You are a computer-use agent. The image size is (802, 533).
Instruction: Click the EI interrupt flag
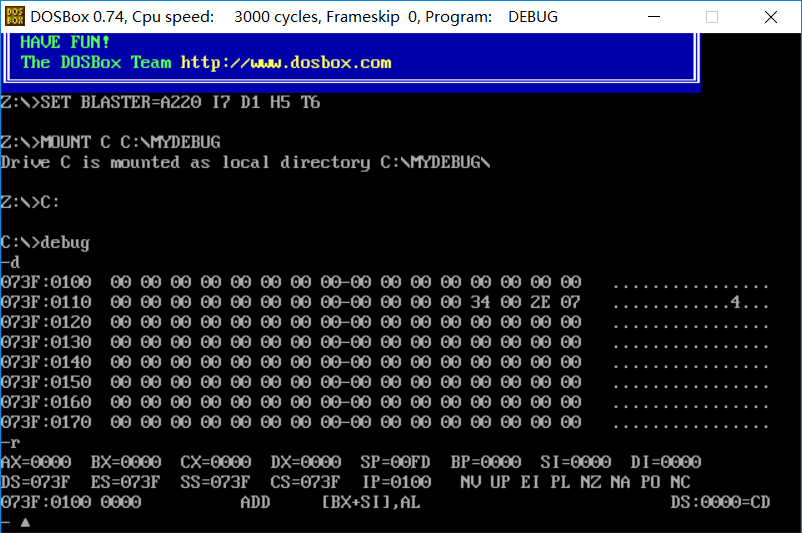point(530,482)
